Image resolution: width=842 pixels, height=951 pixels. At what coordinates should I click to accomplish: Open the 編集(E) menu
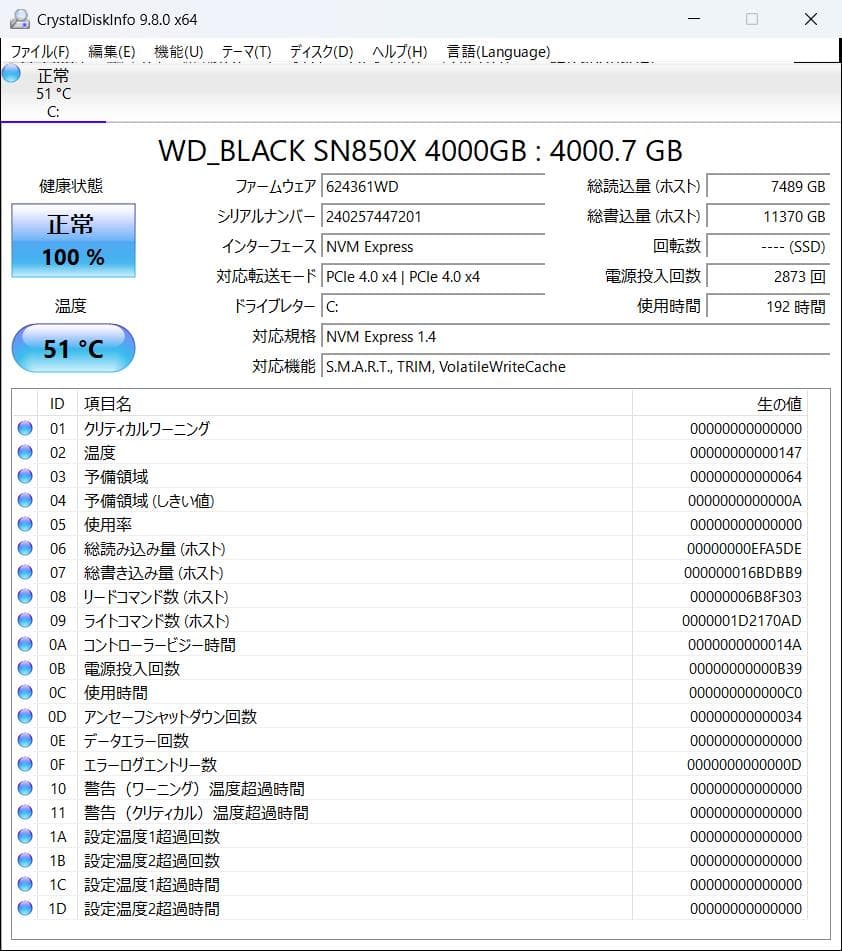click(112, 52)
